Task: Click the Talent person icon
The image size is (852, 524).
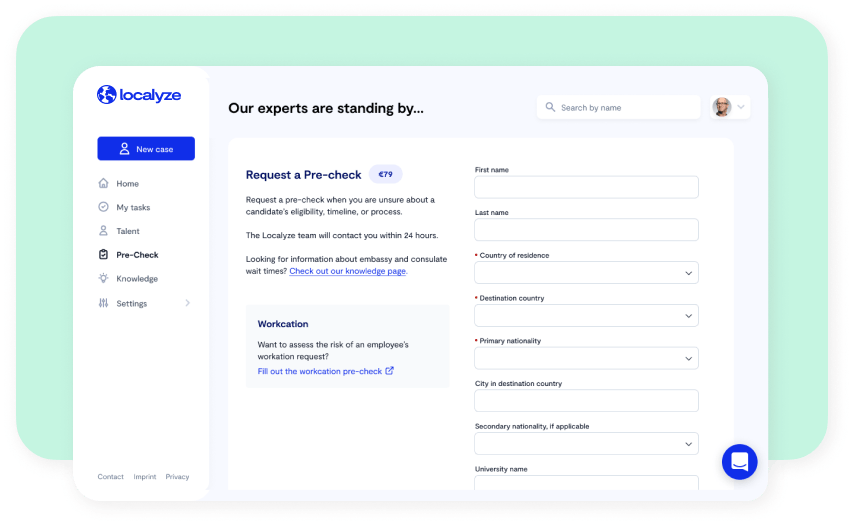Action: click(103, 231)
